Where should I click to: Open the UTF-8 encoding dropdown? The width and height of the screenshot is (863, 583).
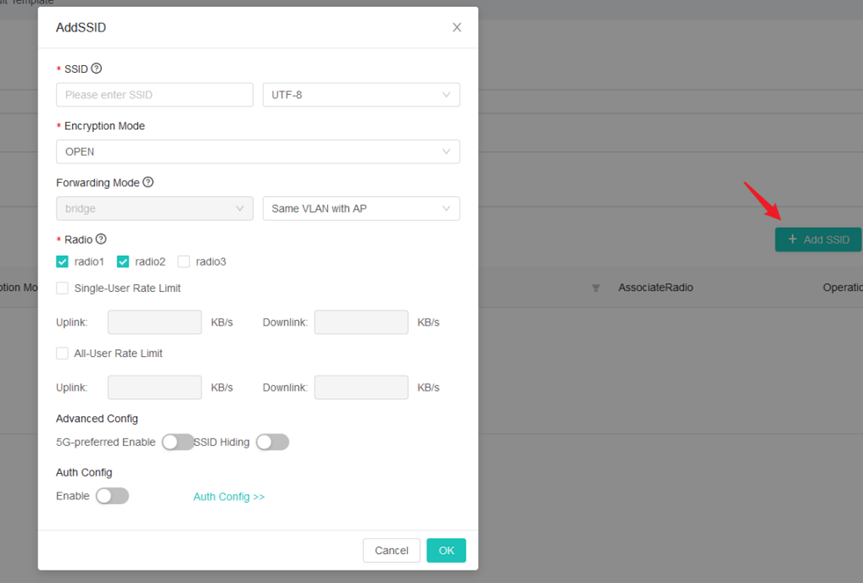click(360, 95)
